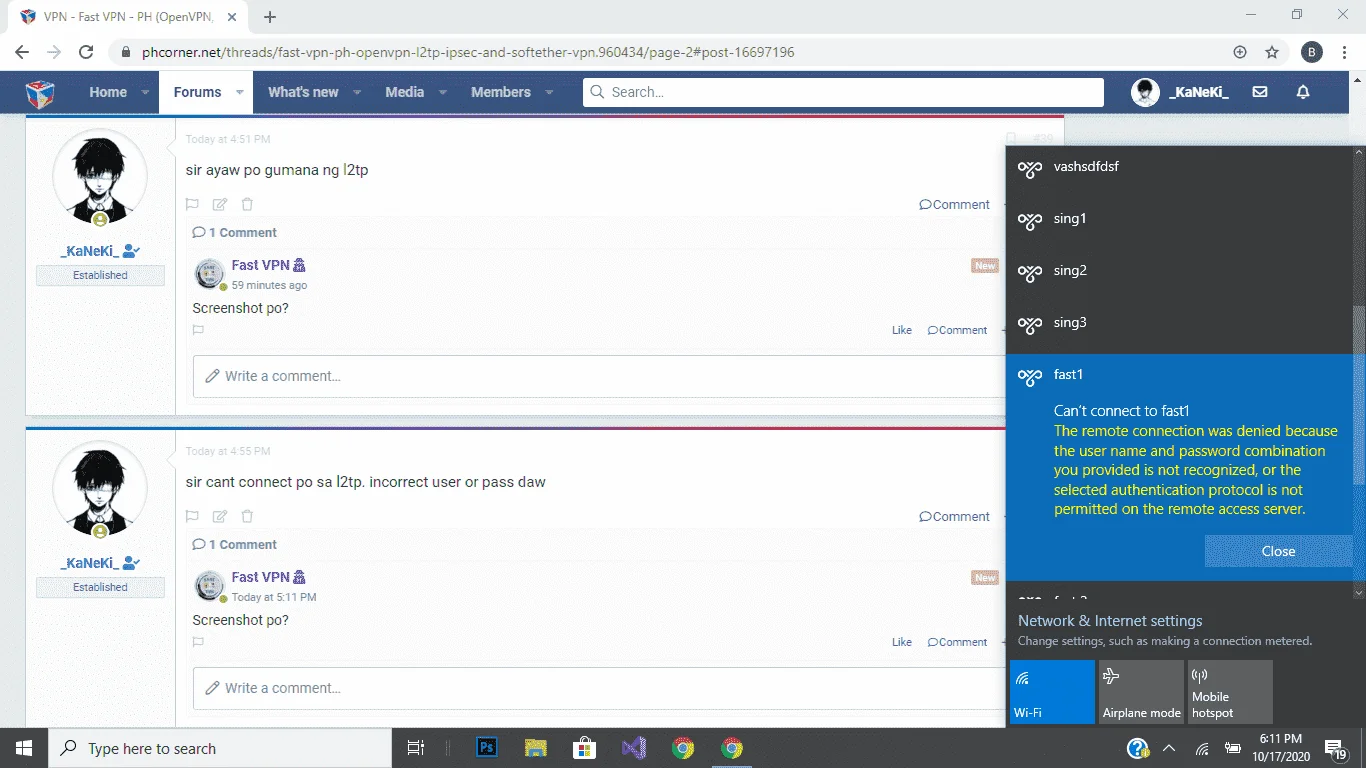This screenshot has width=1366, height=768.
Task: Open the Members nav item
Action: click(x=501, y=92)
